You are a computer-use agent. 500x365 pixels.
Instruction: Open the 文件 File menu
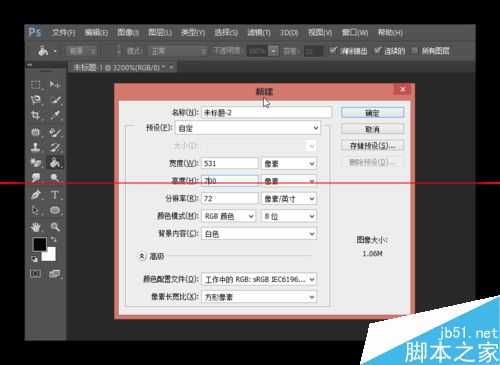[63, 33]
